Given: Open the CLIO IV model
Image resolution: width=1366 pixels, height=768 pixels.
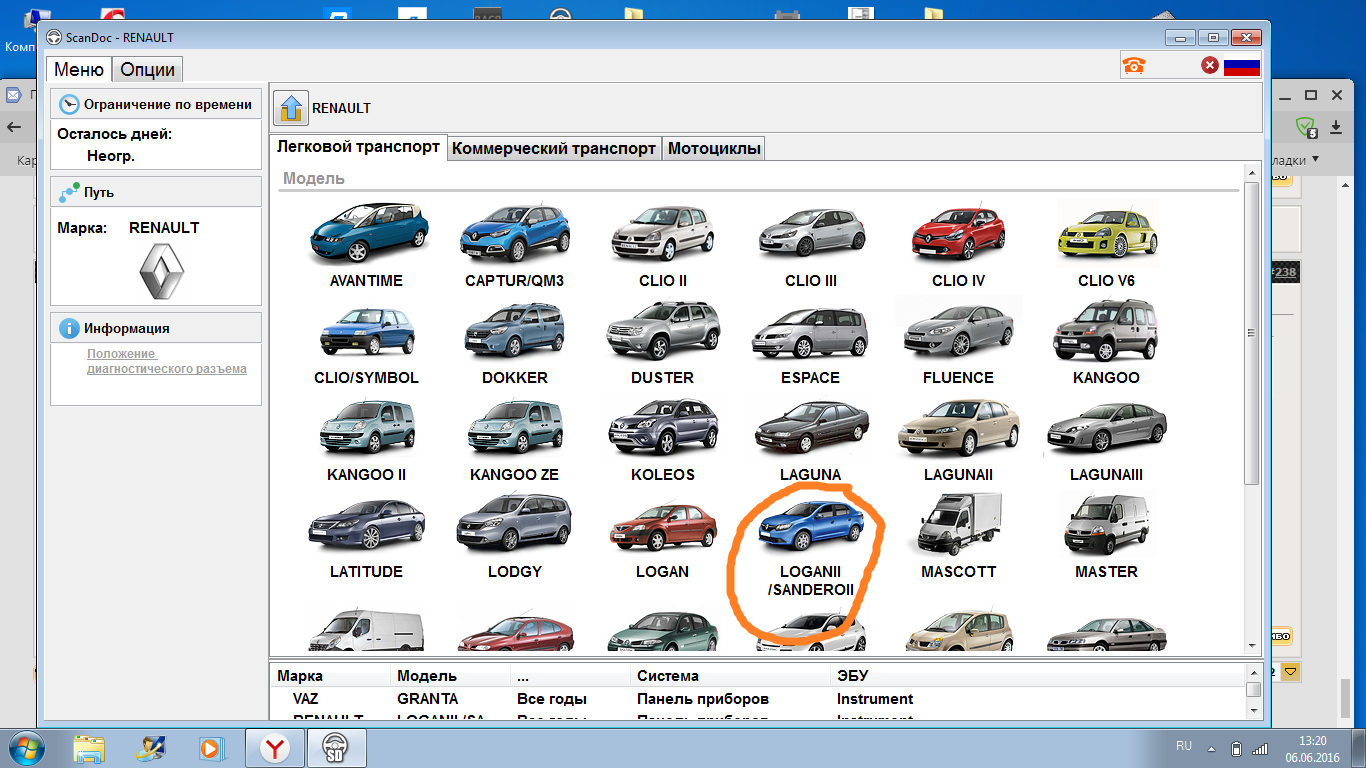Looking at the screenshot, I should (x=958, y=243).
